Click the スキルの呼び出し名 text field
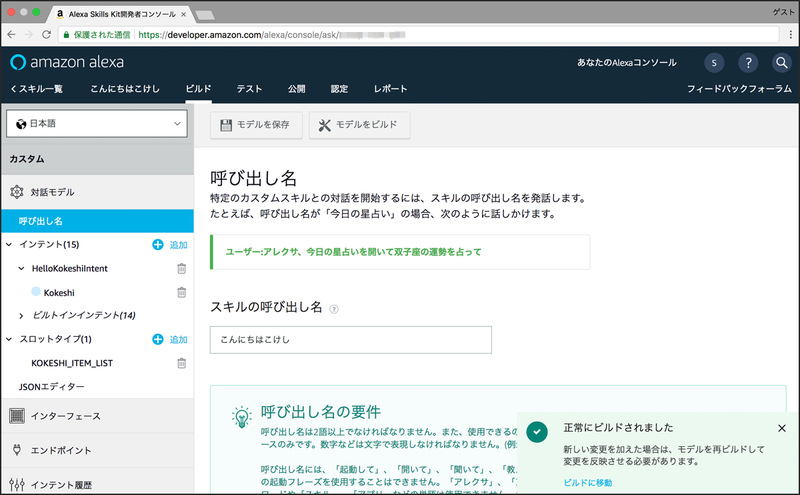 pyautogui.click(x=351, y=340)
